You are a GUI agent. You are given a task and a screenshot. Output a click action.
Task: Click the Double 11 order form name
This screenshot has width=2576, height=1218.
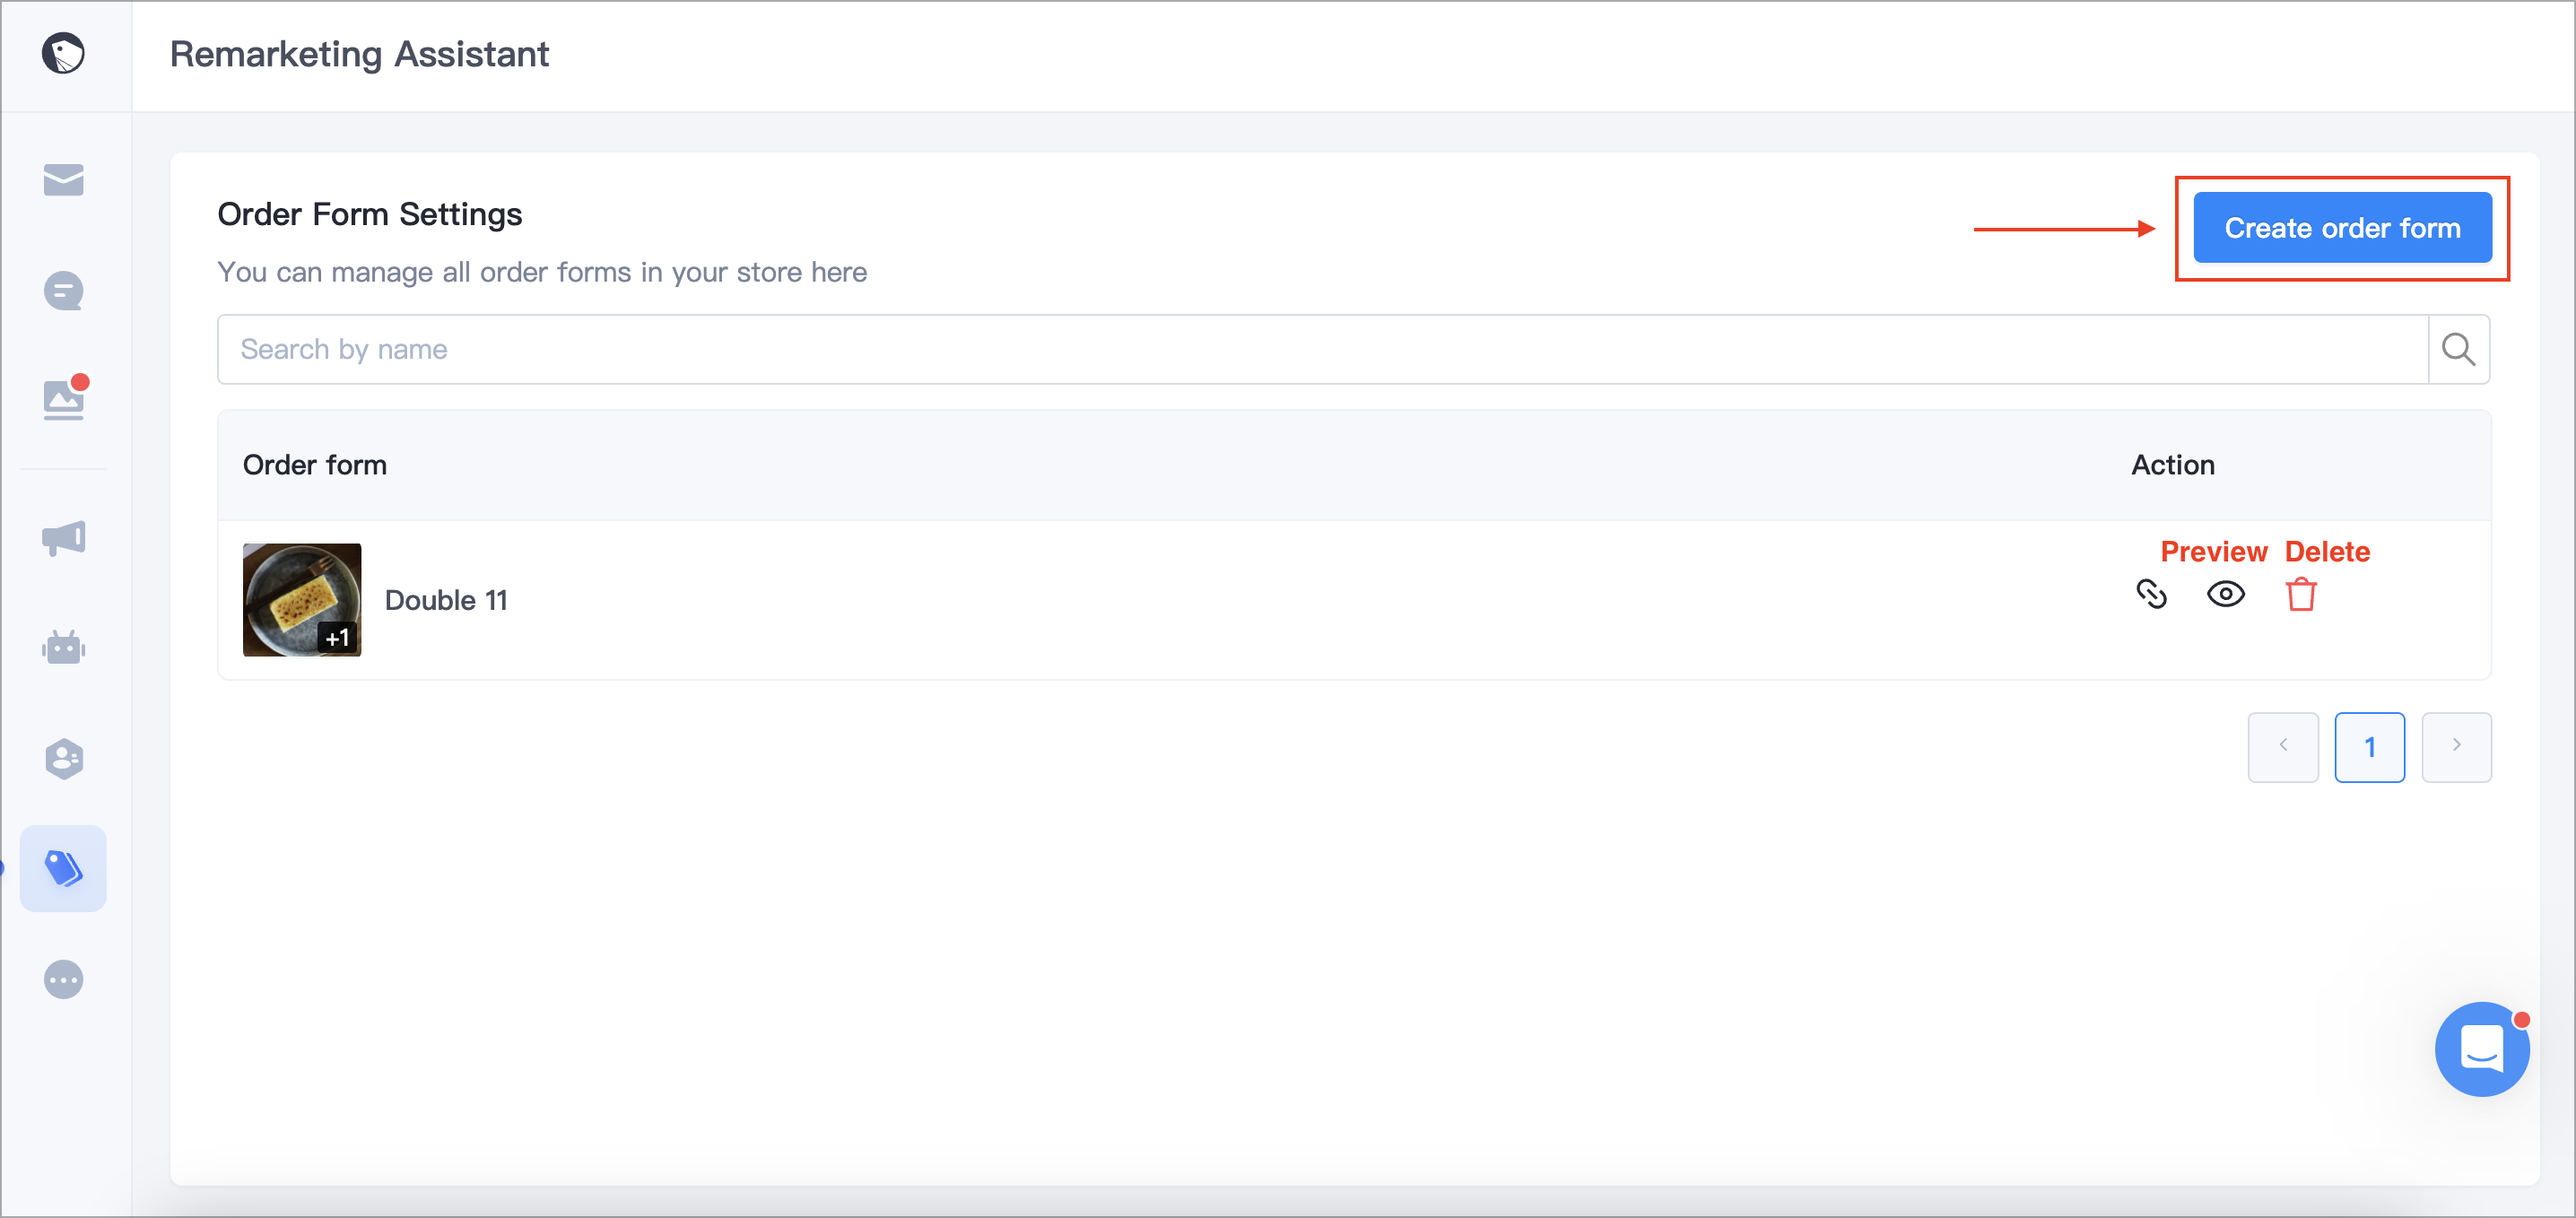[x=446, y=600]
